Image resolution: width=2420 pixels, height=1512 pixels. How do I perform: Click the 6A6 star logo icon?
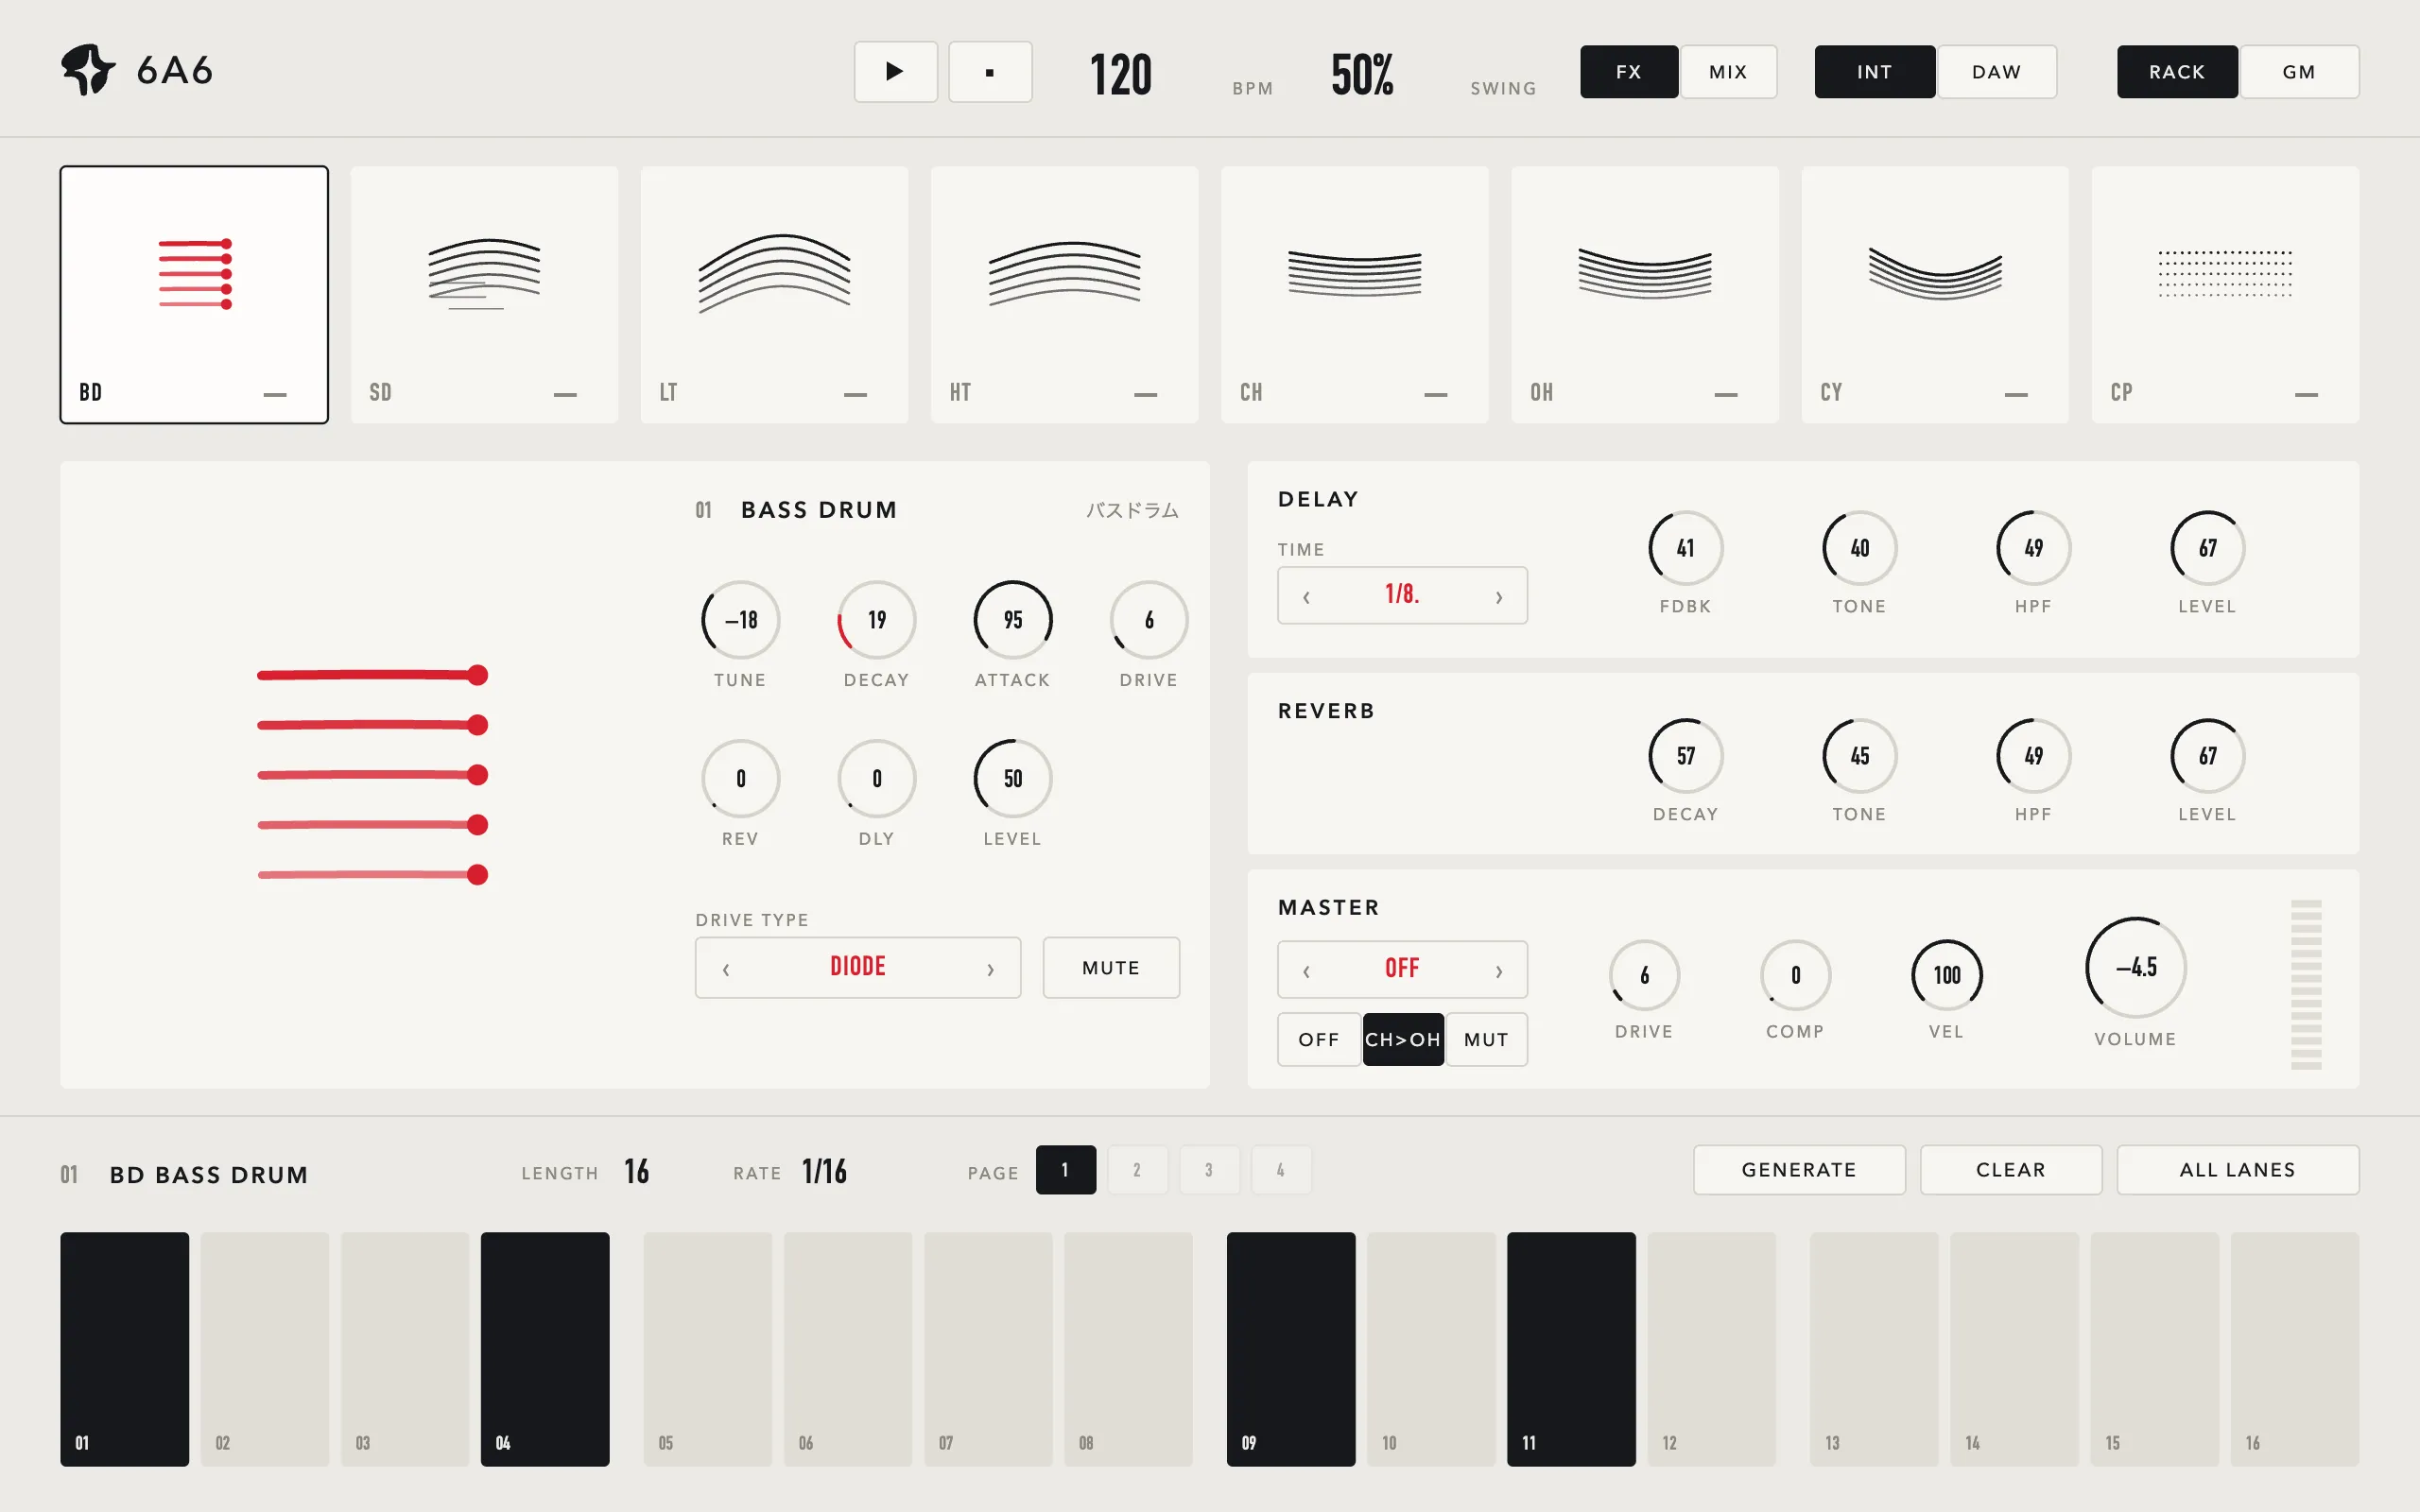88,70
